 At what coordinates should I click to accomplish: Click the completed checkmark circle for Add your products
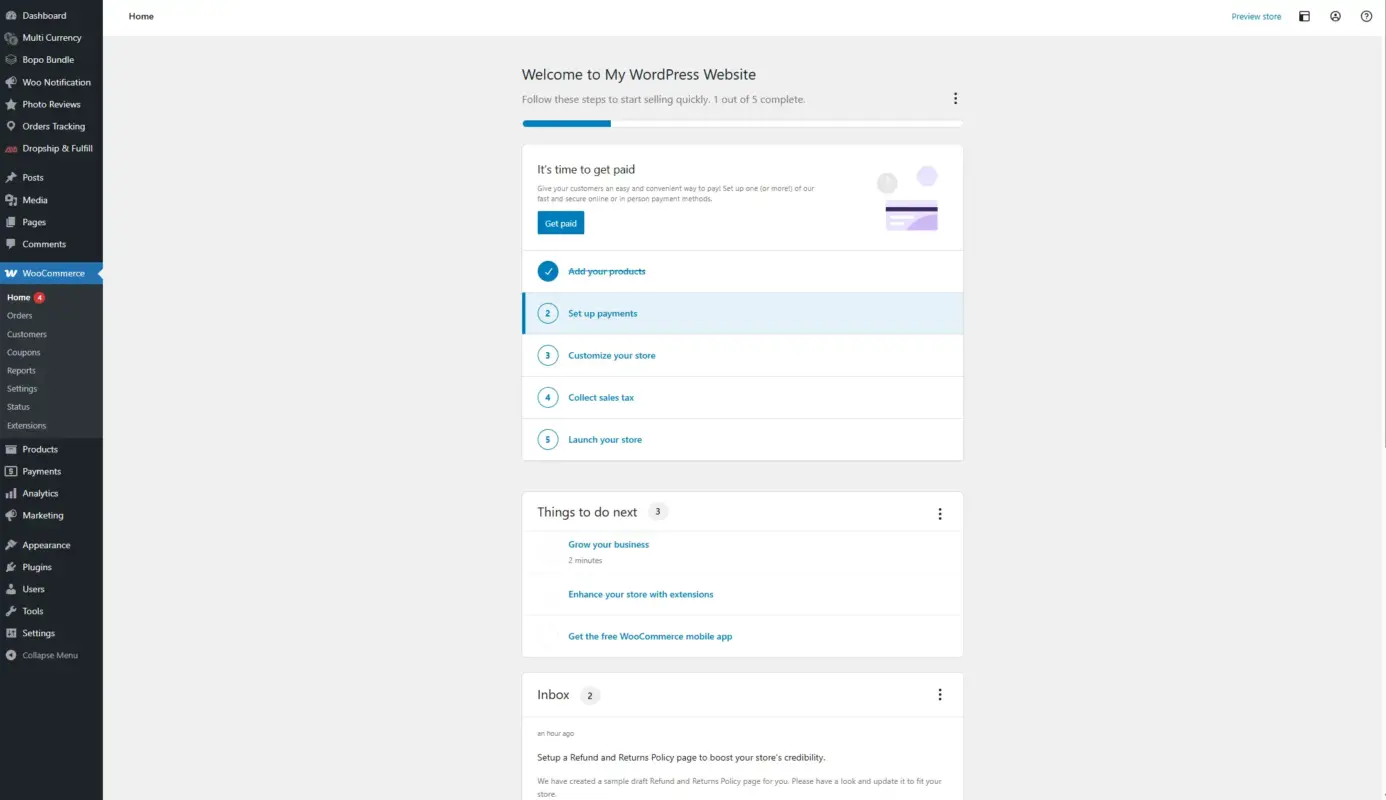tap(548, 271)
